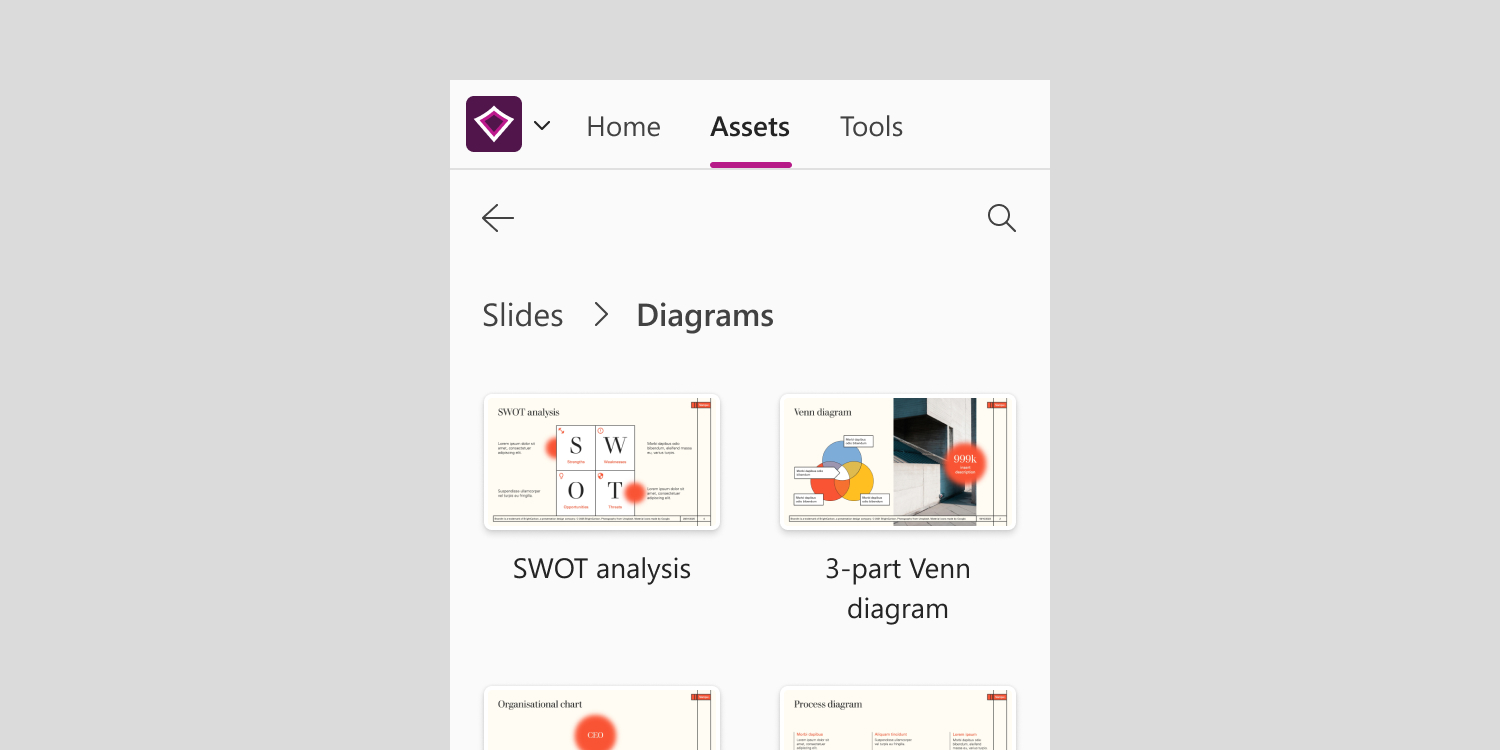Switch to the Tools tab

(x=871, y=127)
